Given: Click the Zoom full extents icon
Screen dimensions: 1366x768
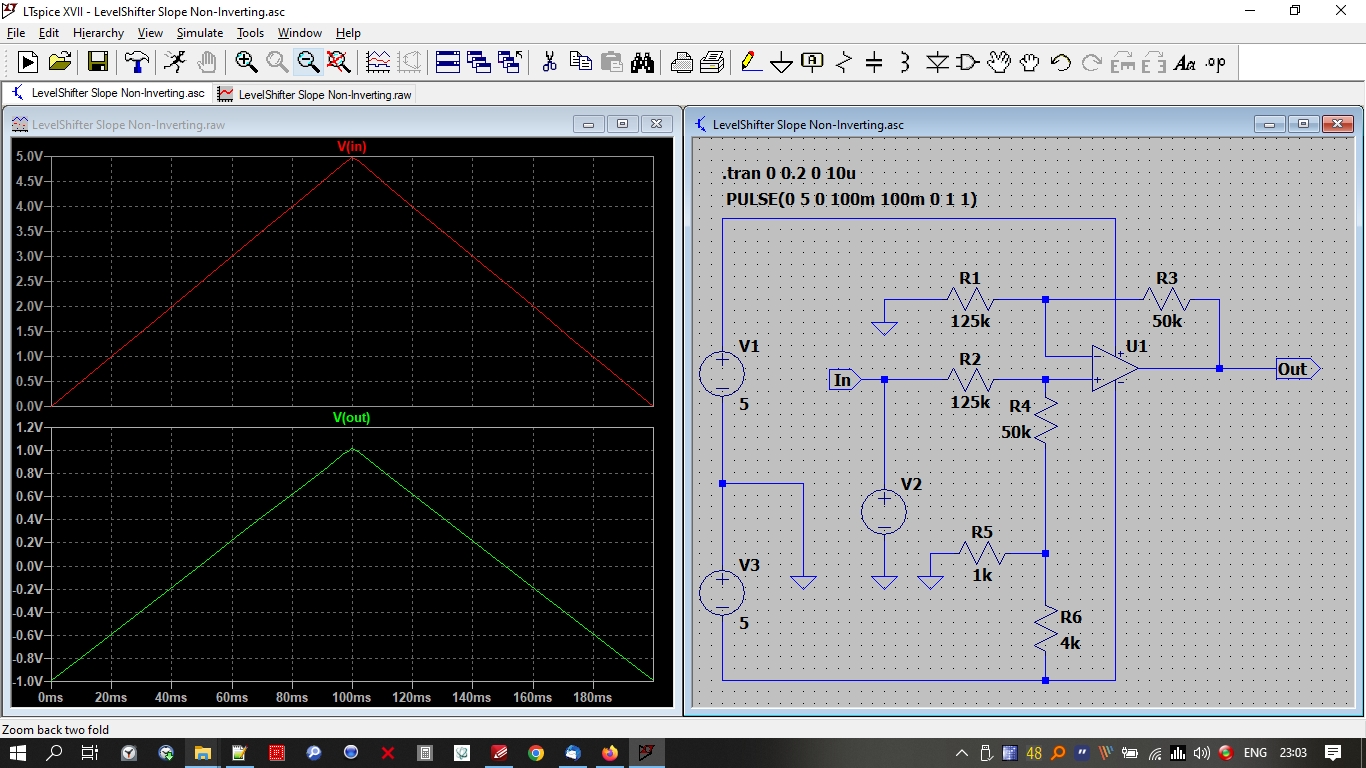Looking at the screenshot, I should (339, 62).
